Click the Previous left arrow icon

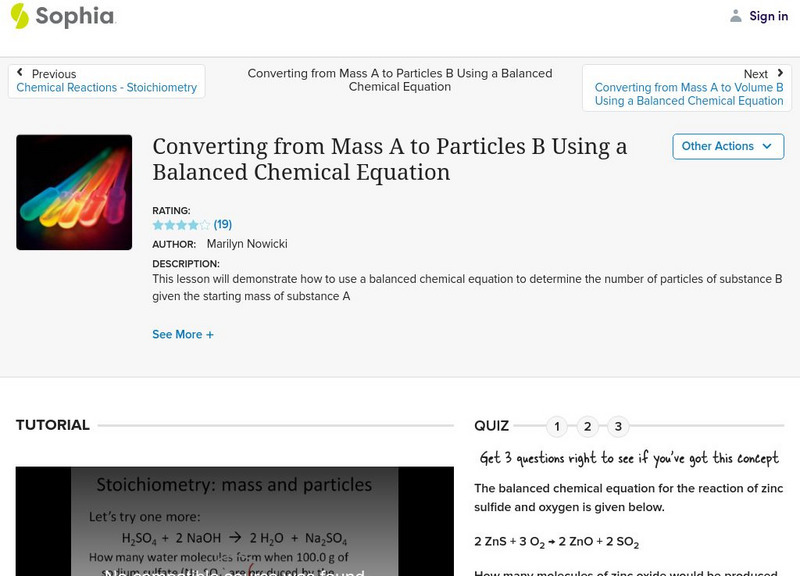pos(20,74)
